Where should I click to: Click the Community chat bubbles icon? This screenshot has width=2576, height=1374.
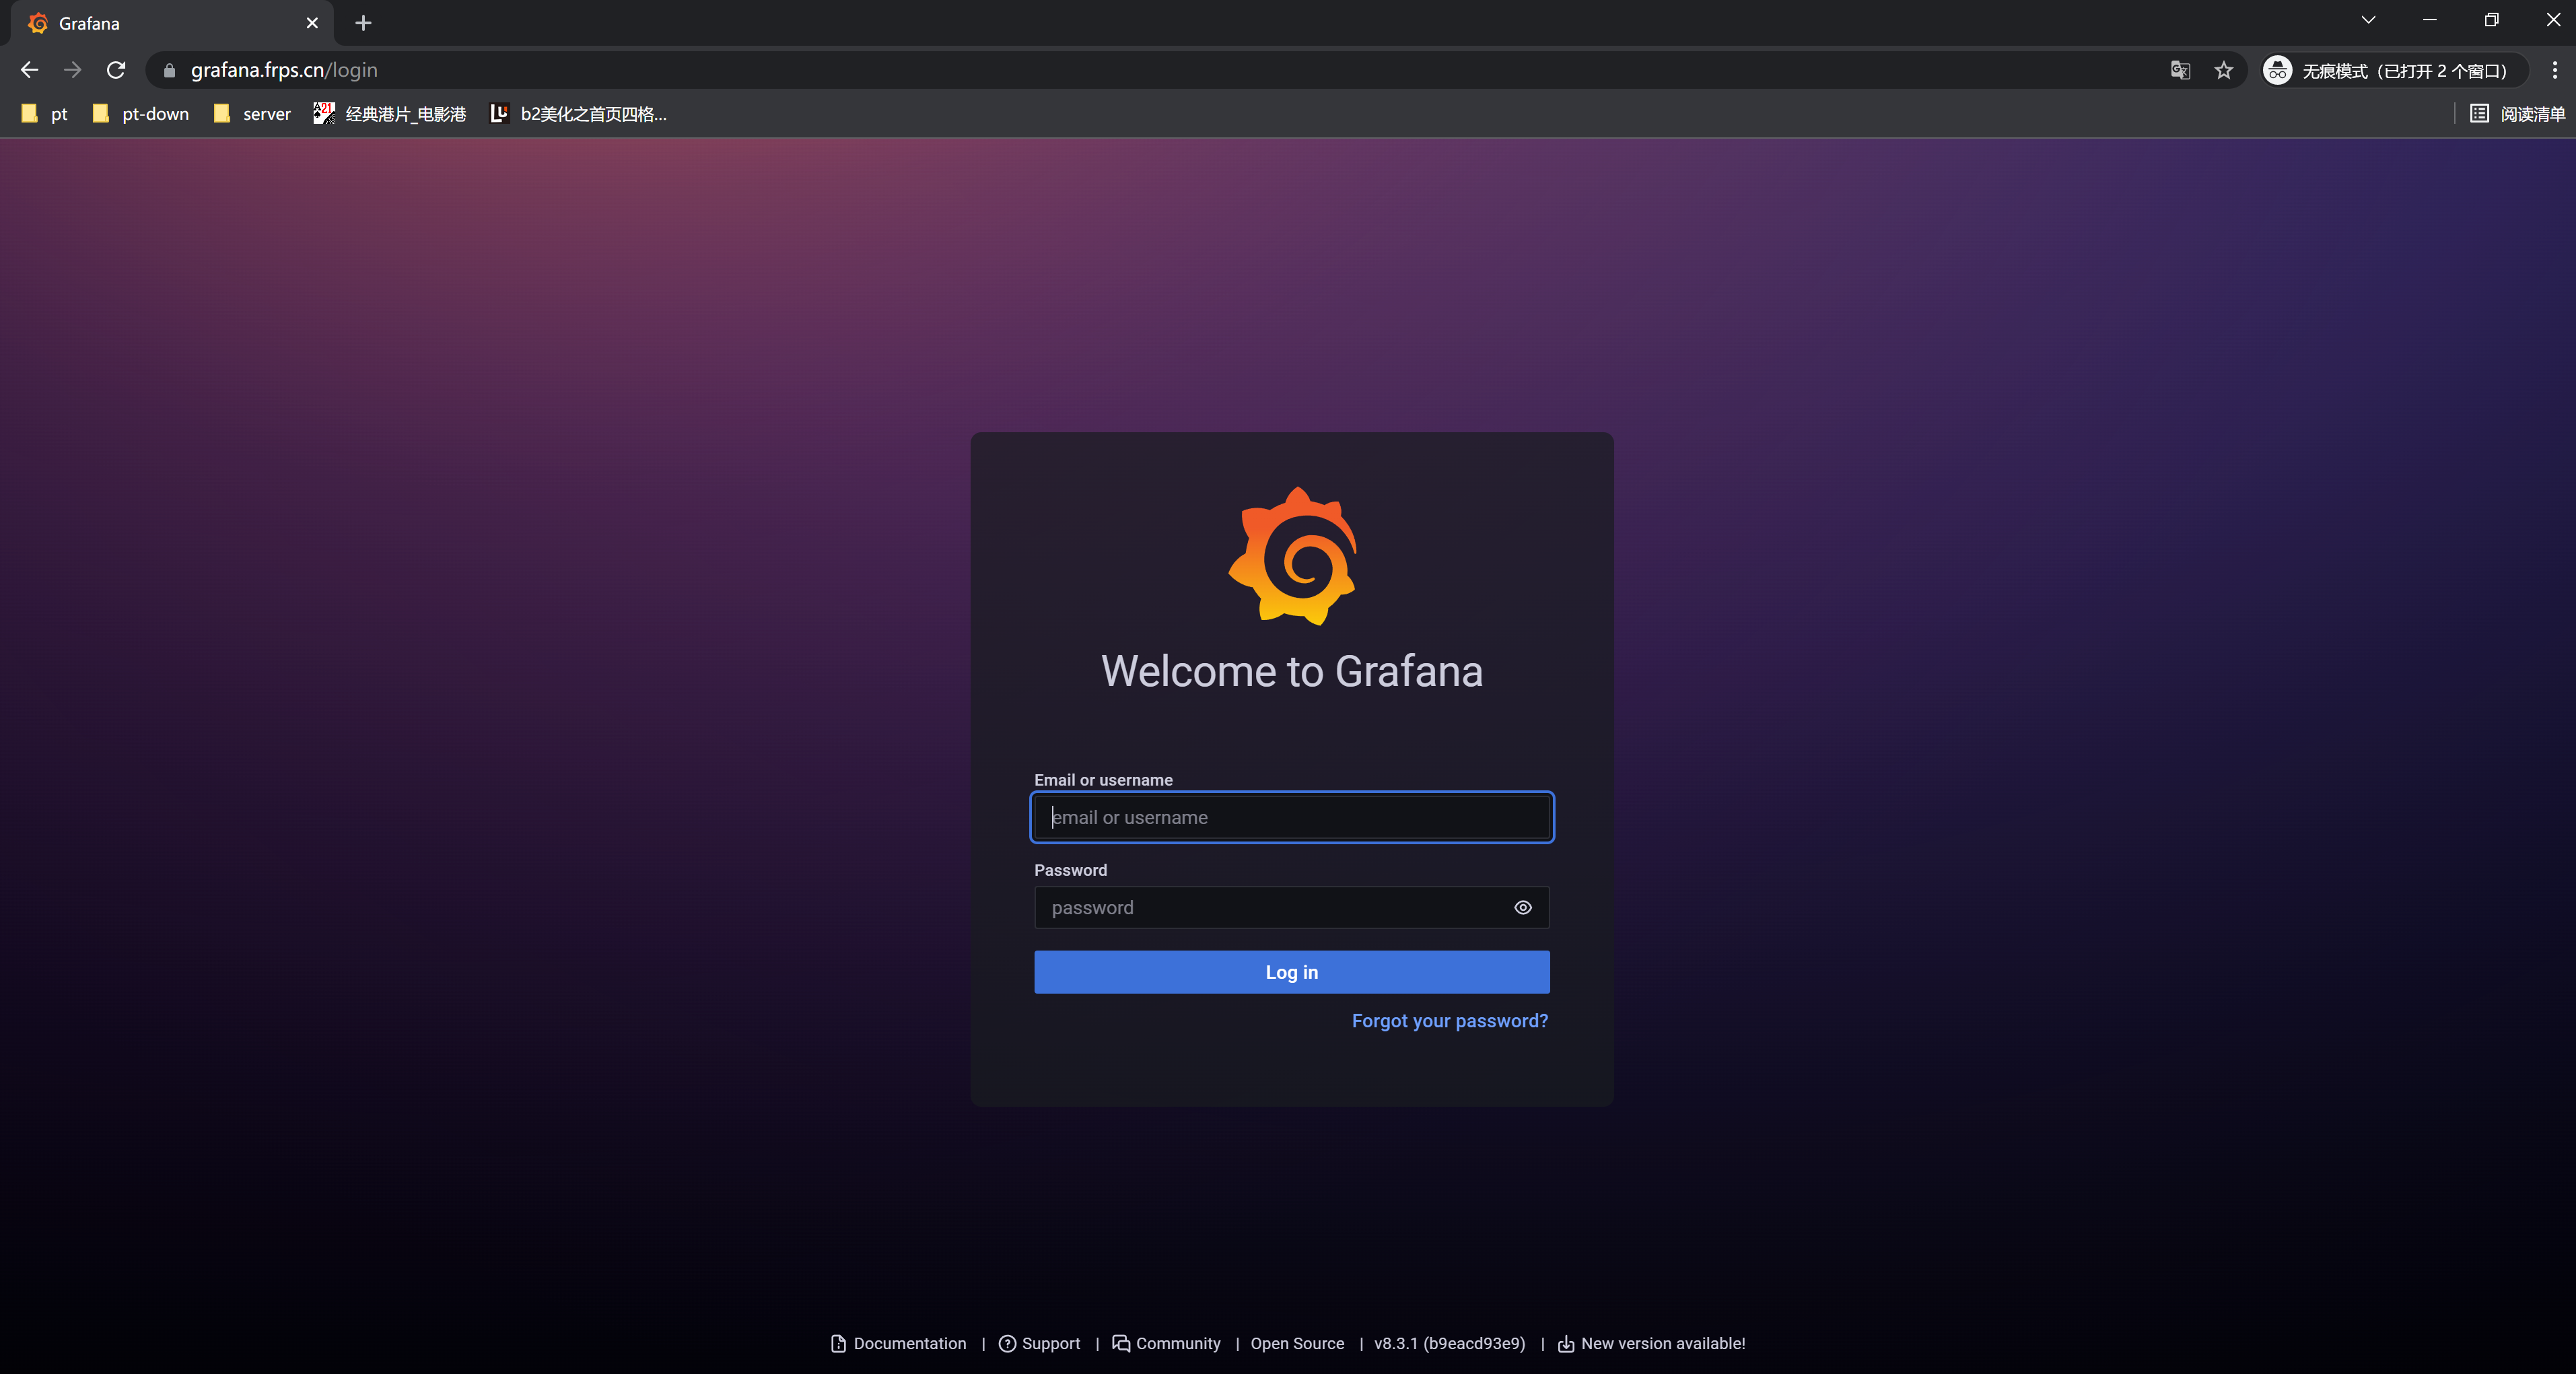tap(1121, 1343)
